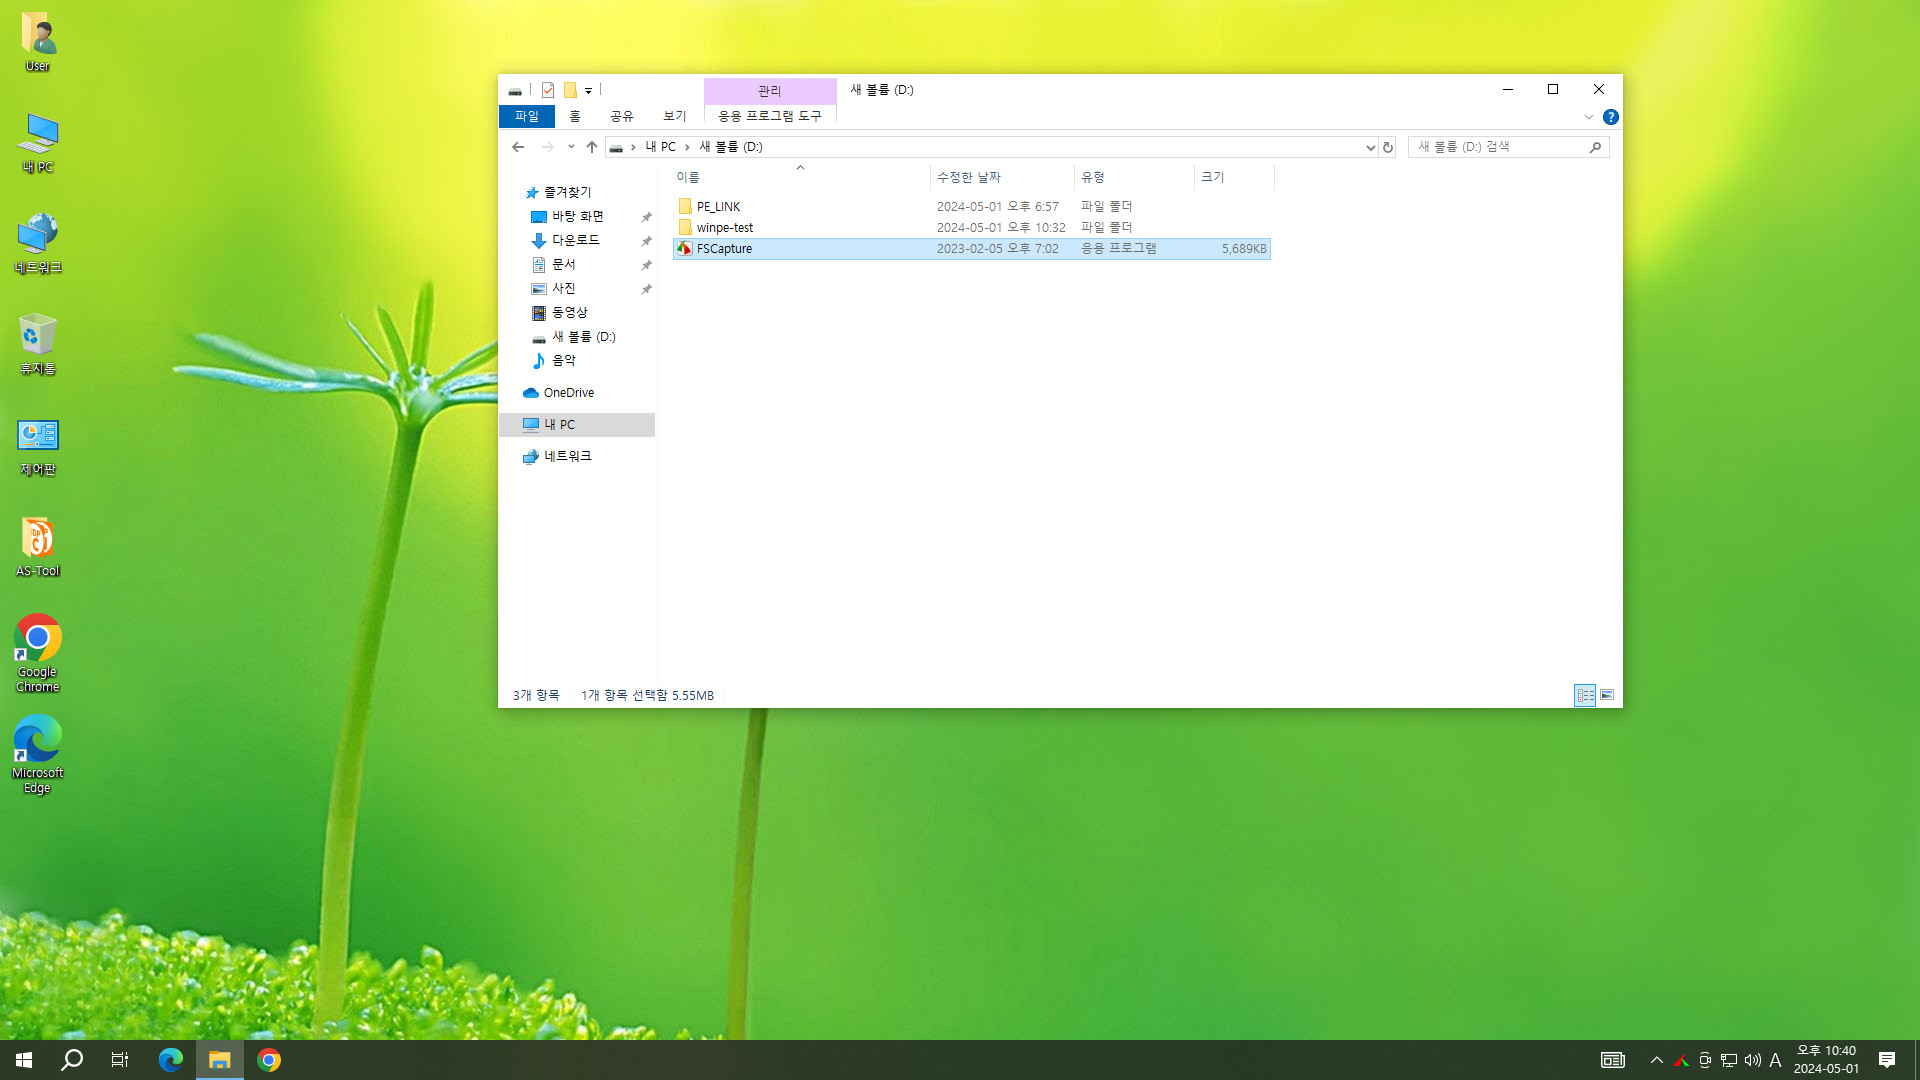Open 바탕 화면 in the navigation pane
This screenshot has height=1080, width=1920.
[578, 217]
